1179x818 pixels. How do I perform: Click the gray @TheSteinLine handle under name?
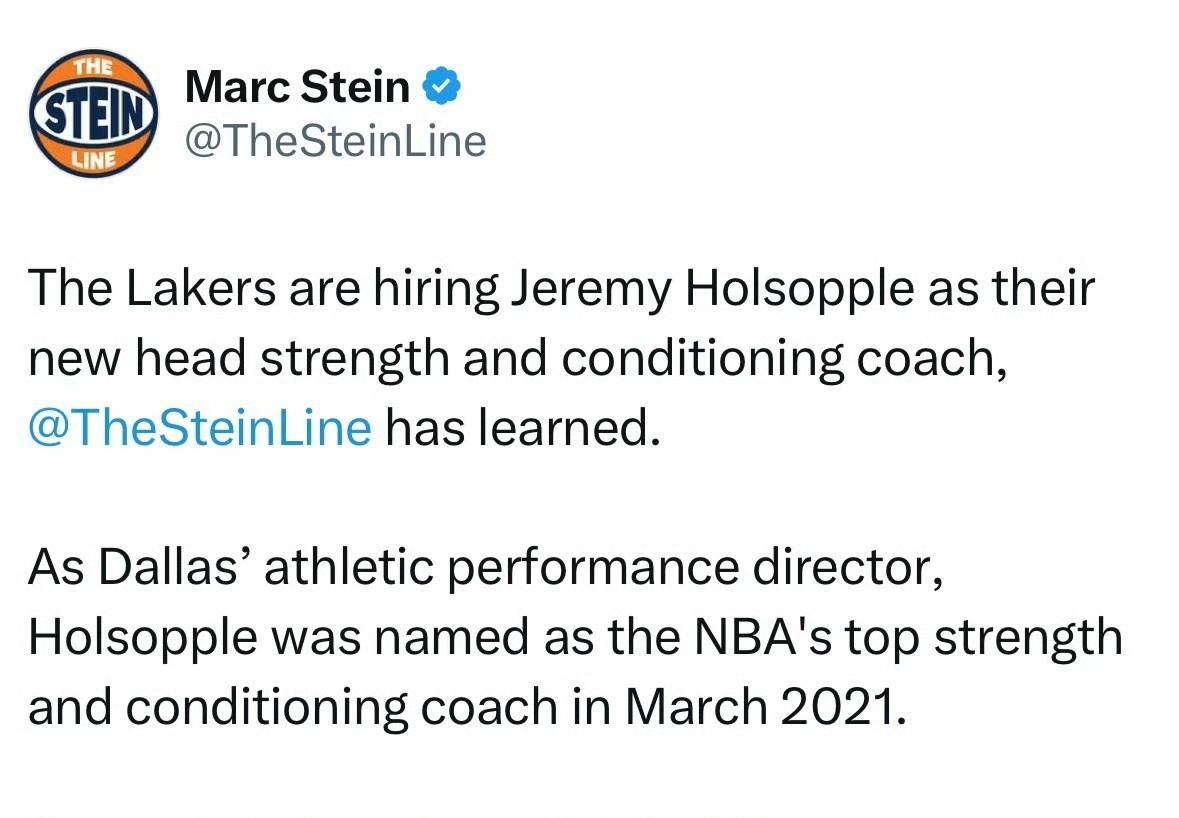[335, 141]
